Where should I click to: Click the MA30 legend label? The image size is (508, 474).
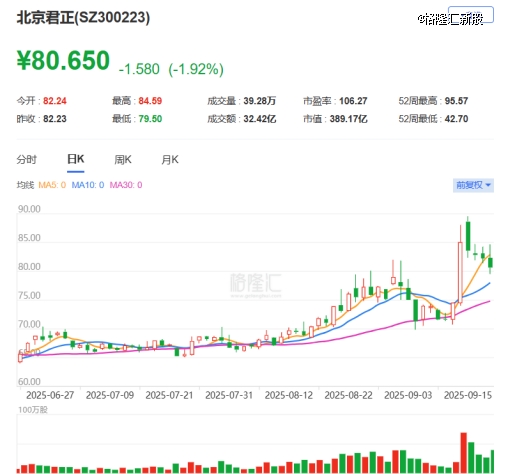[126, 185]
